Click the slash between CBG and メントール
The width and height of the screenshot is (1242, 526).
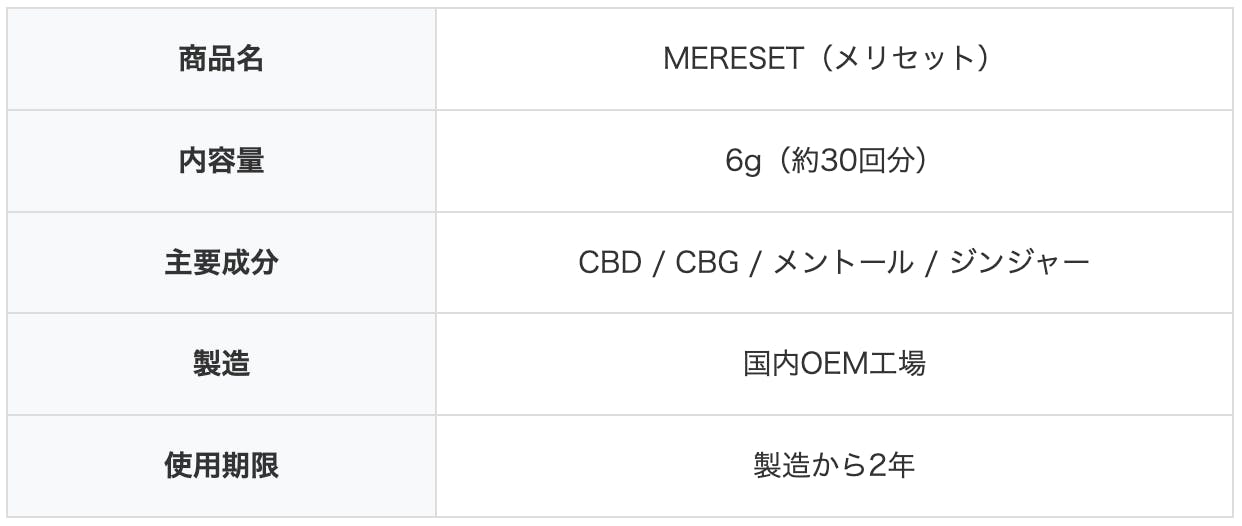point(757,263)
